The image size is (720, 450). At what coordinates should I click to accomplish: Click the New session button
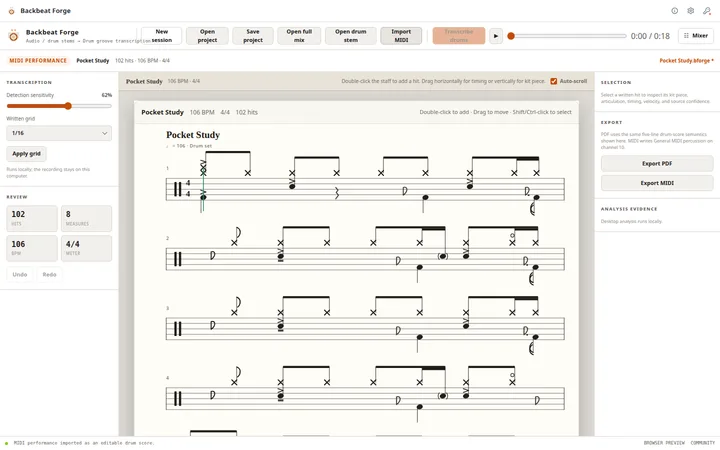(x=162, y=36)
